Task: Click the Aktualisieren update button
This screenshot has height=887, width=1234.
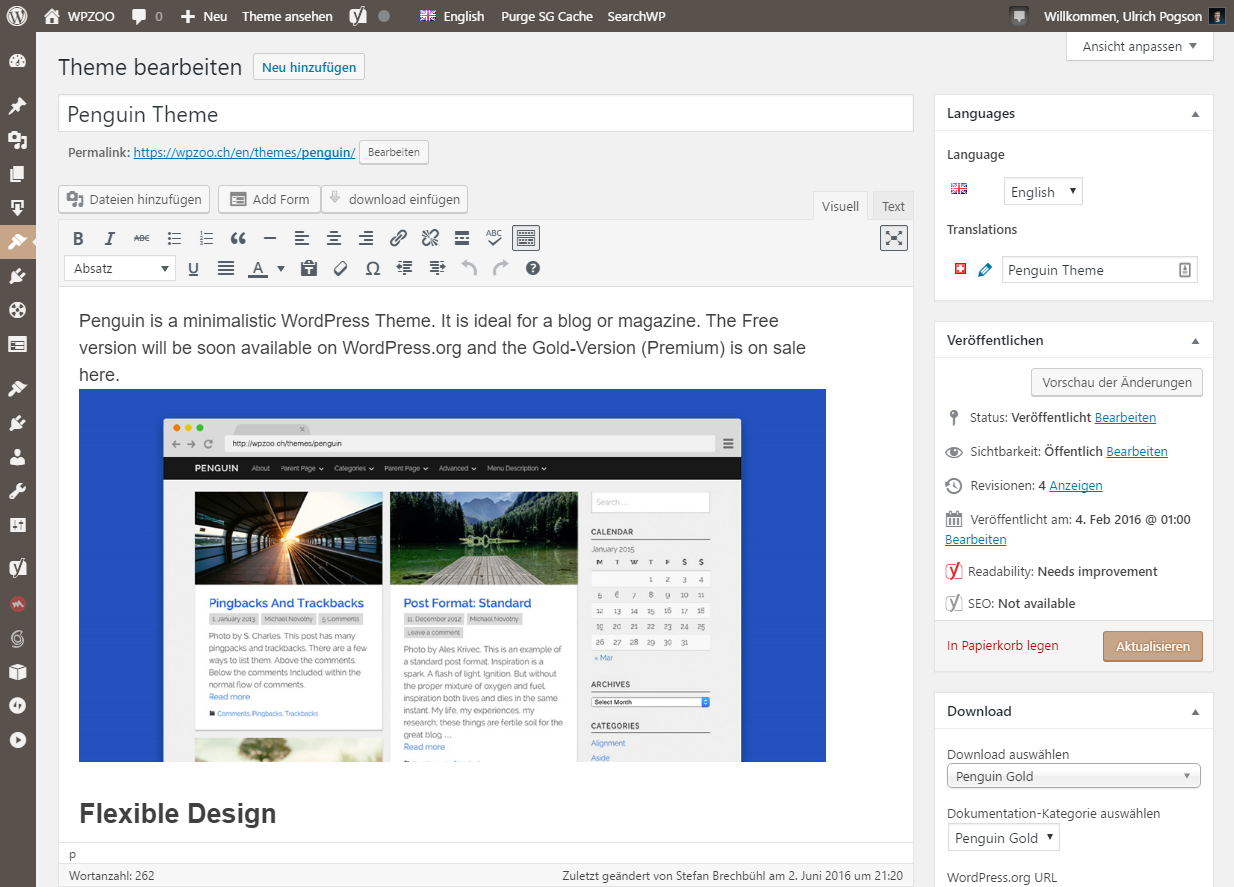Action: [x=1152, y=646]
